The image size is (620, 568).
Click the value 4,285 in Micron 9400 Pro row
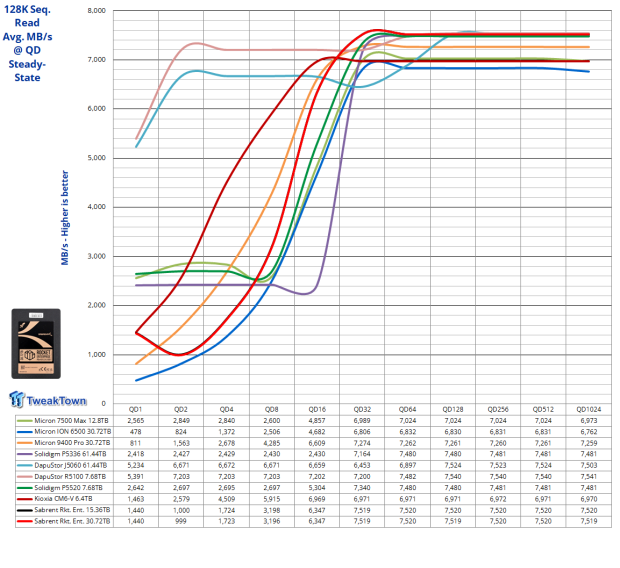coord(272,443)
